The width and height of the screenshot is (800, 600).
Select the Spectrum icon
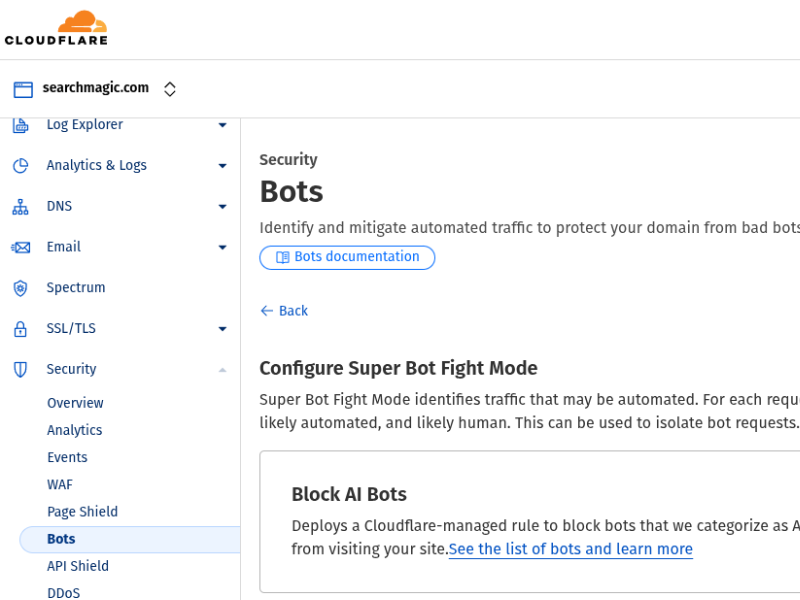coord(22,287)
